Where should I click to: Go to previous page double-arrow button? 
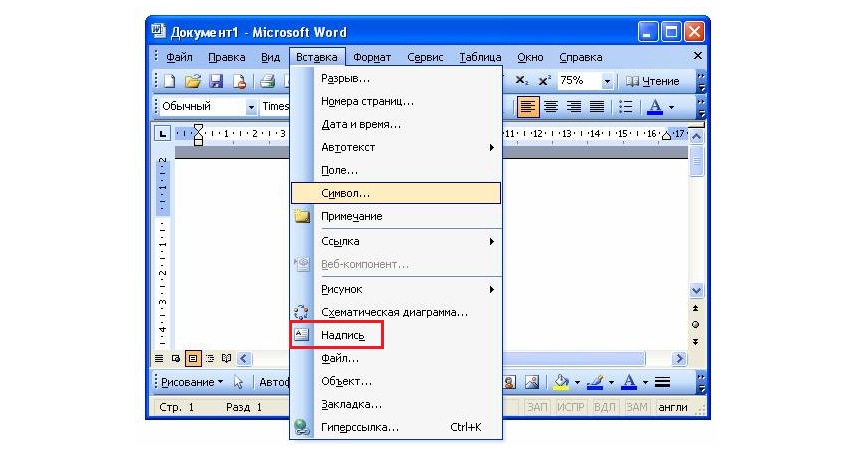pos(696,308)
